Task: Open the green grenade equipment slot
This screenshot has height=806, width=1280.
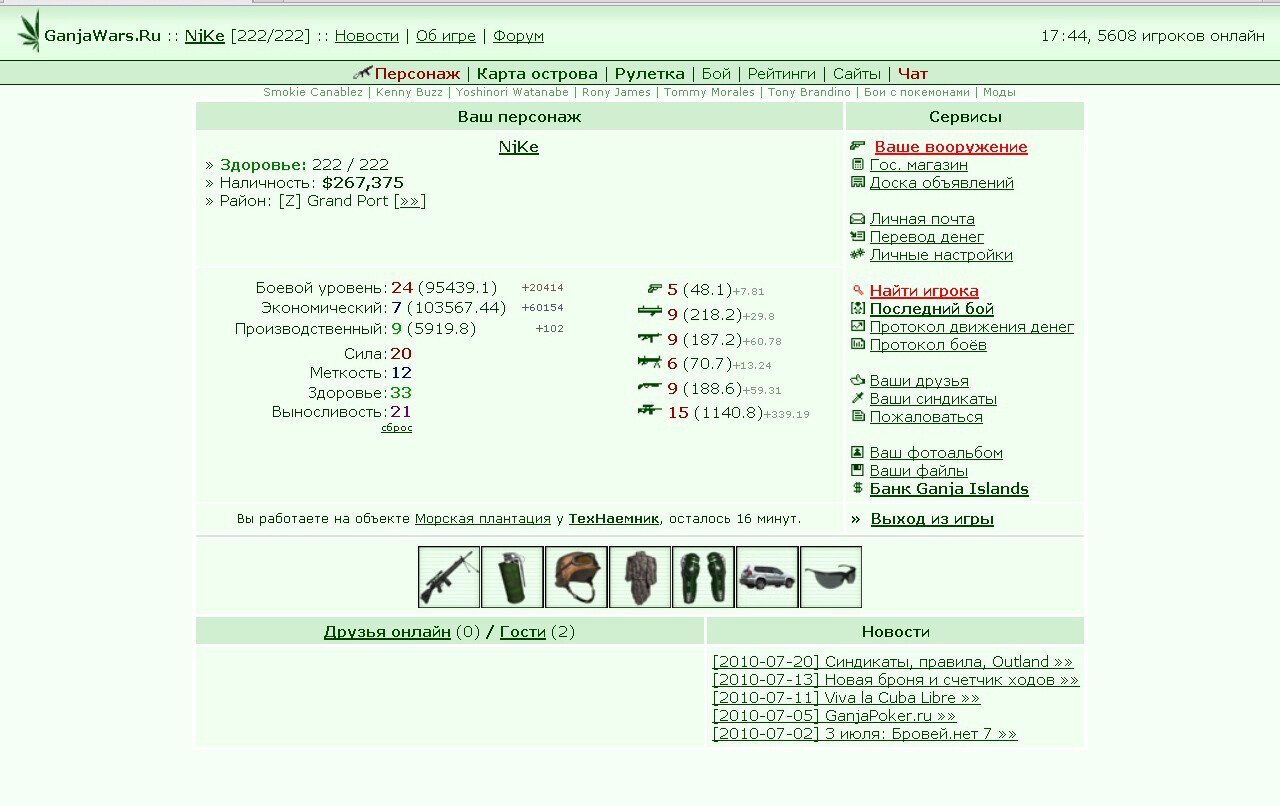Action: click(x=512, y=577)
